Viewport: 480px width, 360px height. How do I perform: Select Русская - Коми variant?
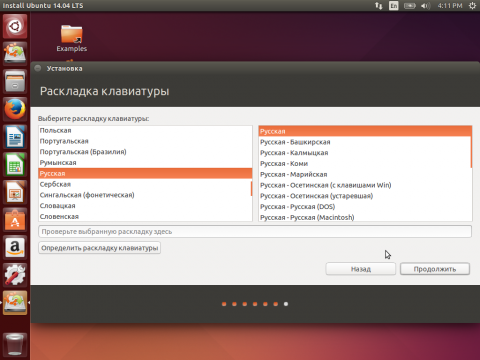coord(365,164)
